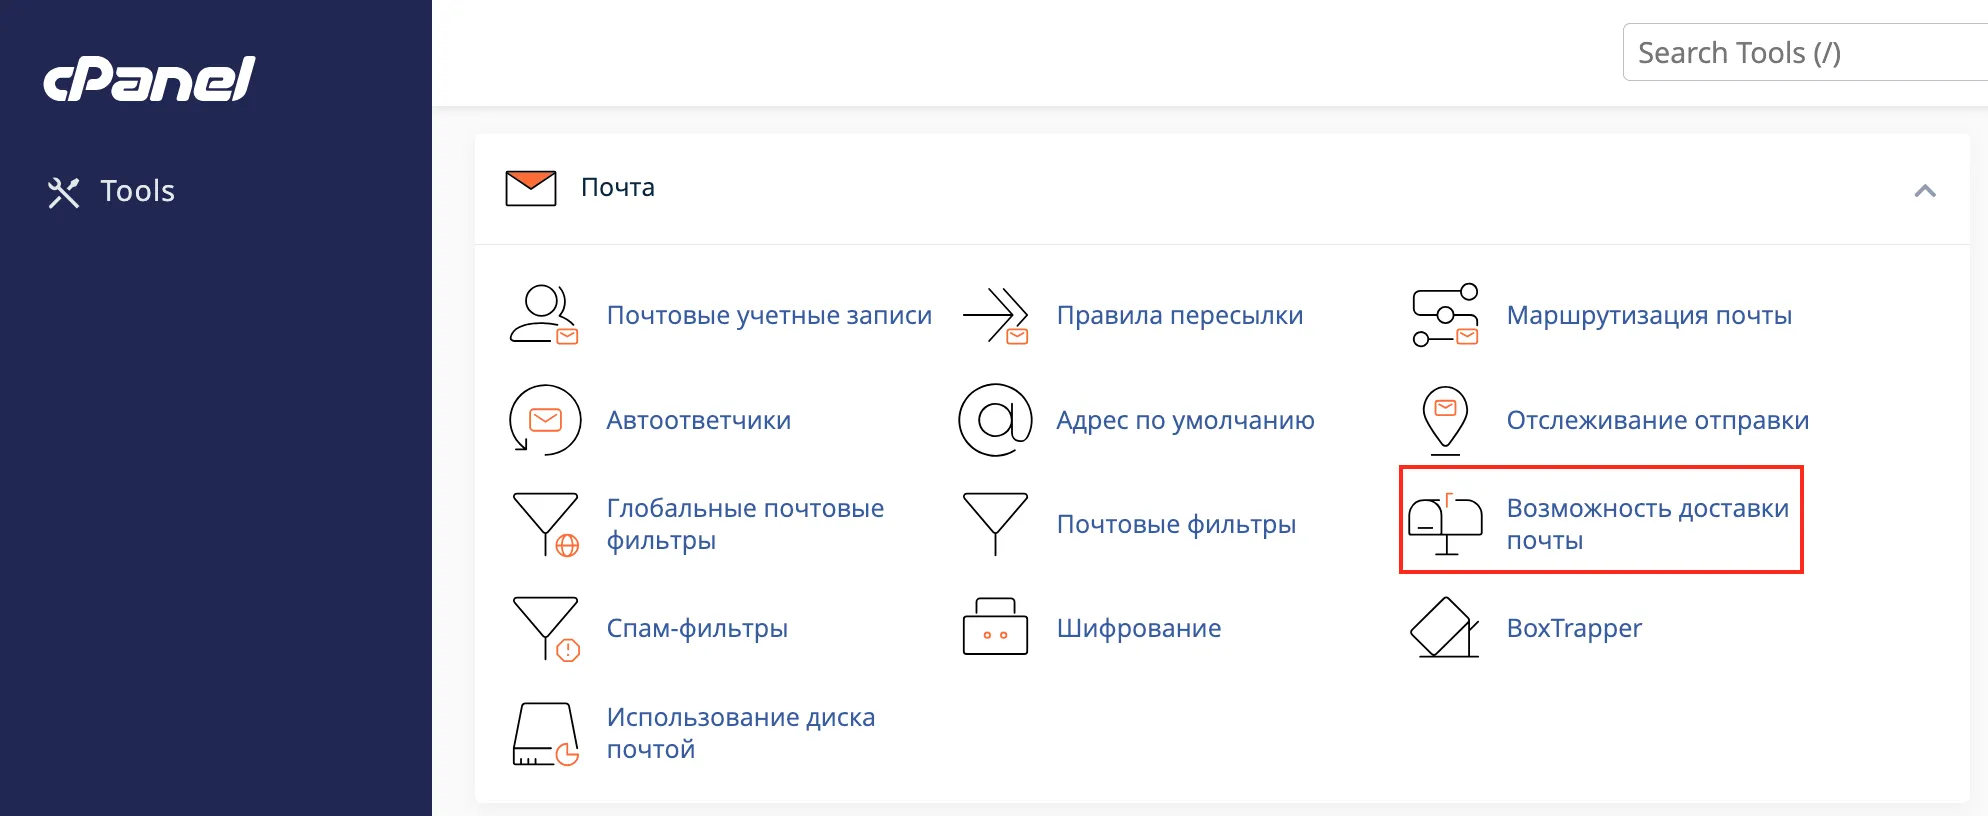Click the Спам-фильтры funnel icon

[x=545, y=628]
